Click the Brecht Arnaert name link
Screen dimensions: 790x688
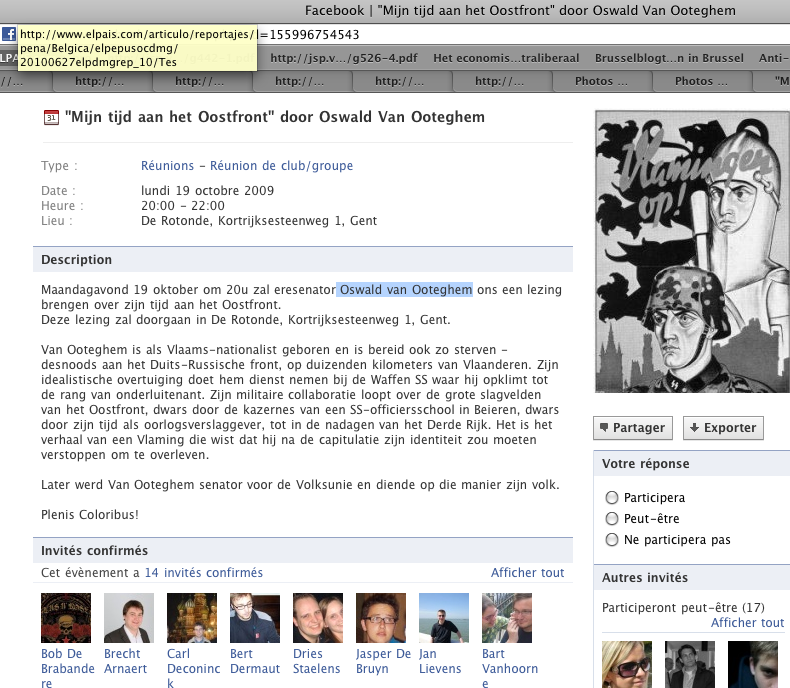(x=125, y=661)
